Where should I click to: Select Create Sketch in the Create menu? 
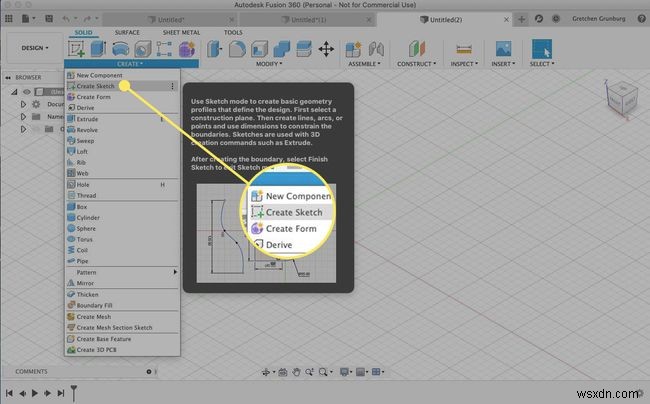pos(122,86)
